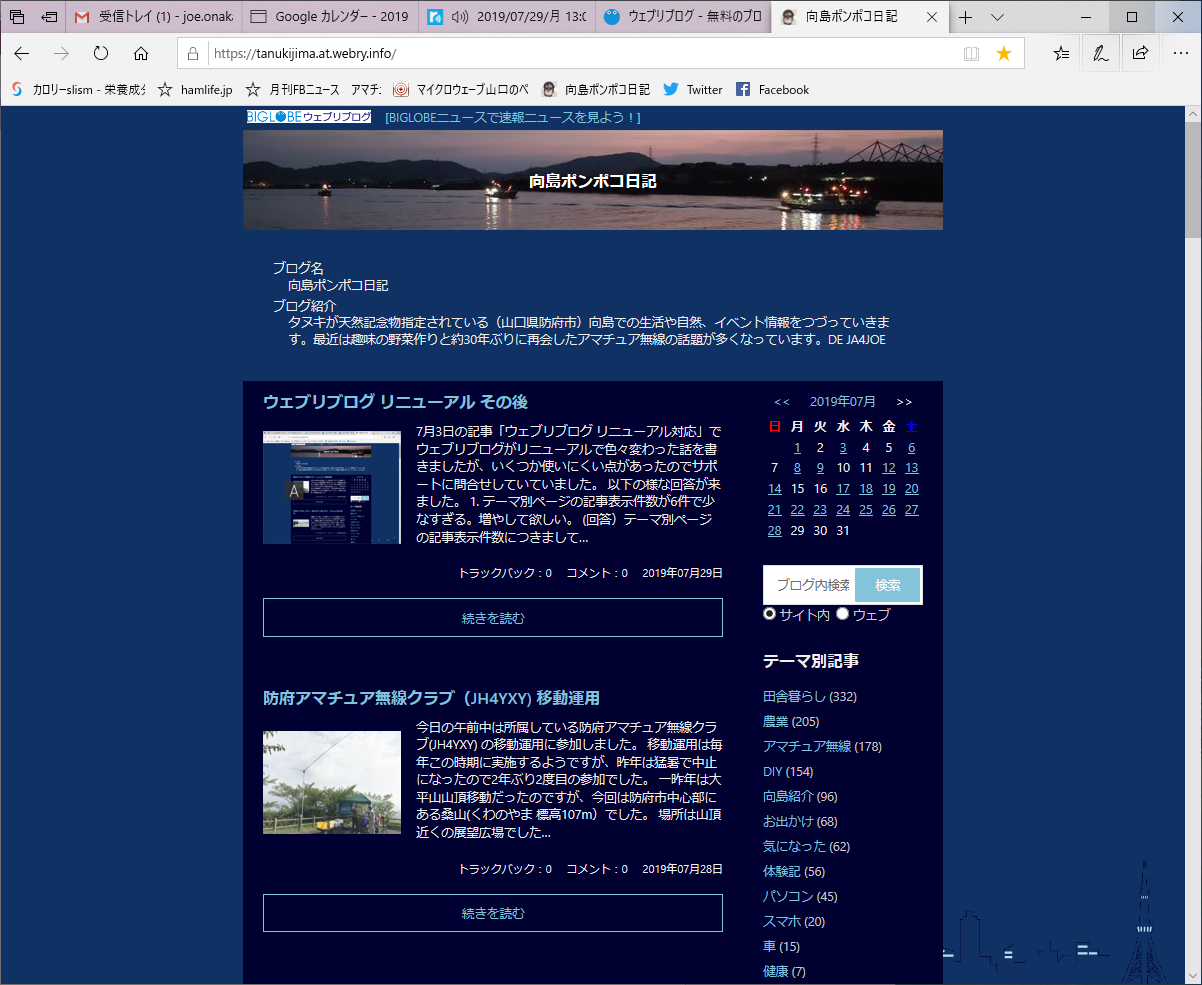The image size is (1202, 985).
Task: Select the ウェブ radio button
Action: coord(842,613)
